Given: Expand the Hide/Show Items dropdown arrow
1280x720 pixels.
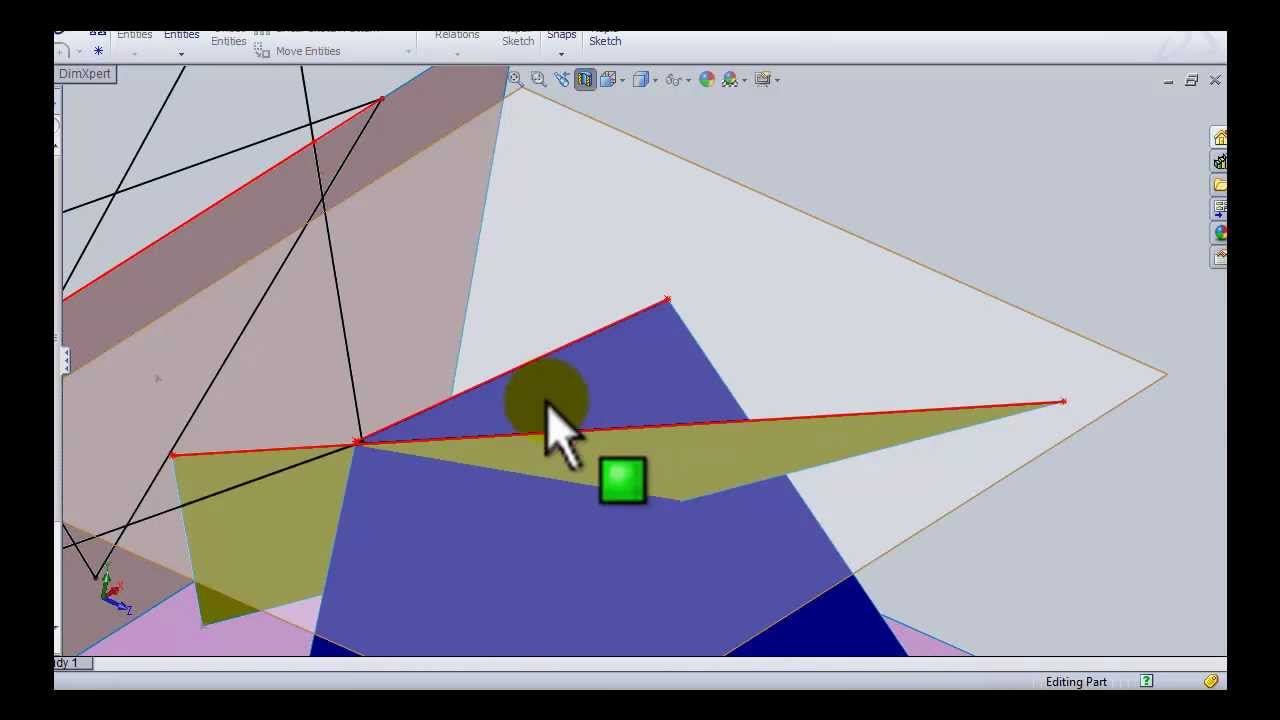Looking at the screenshot, I should [x=689, y=80].
